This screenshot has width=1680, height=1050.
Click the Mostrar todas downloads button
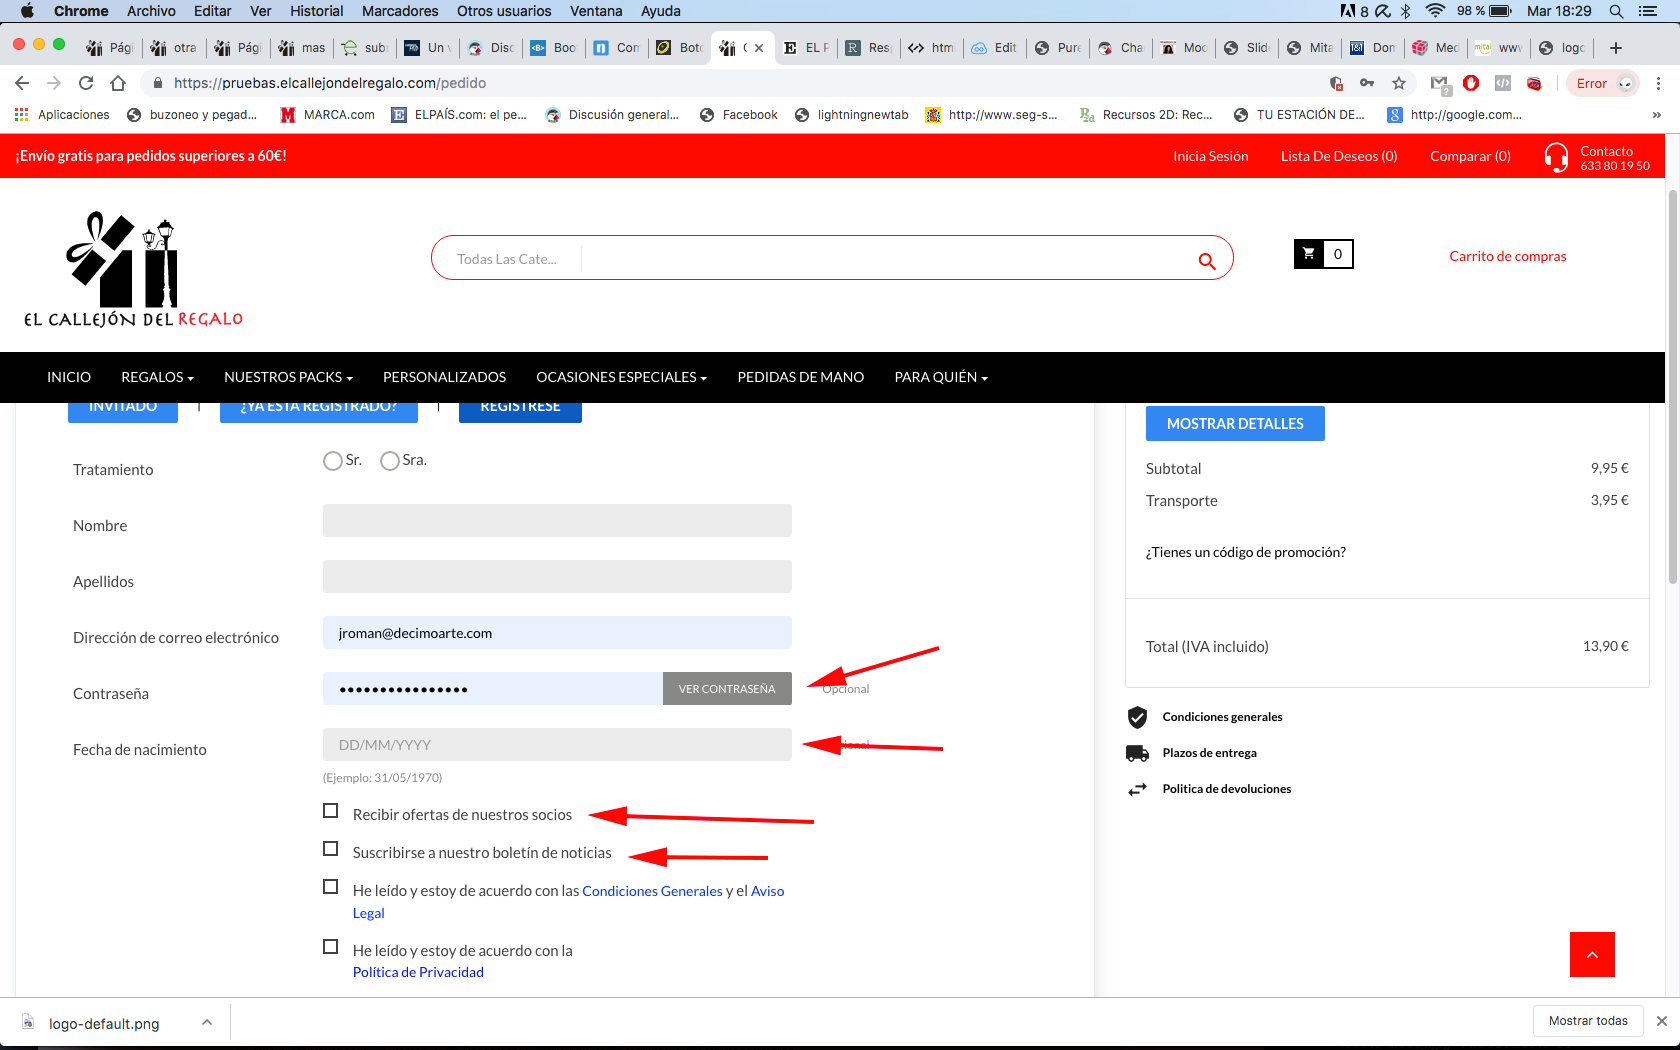[x=1588, y=1020]
